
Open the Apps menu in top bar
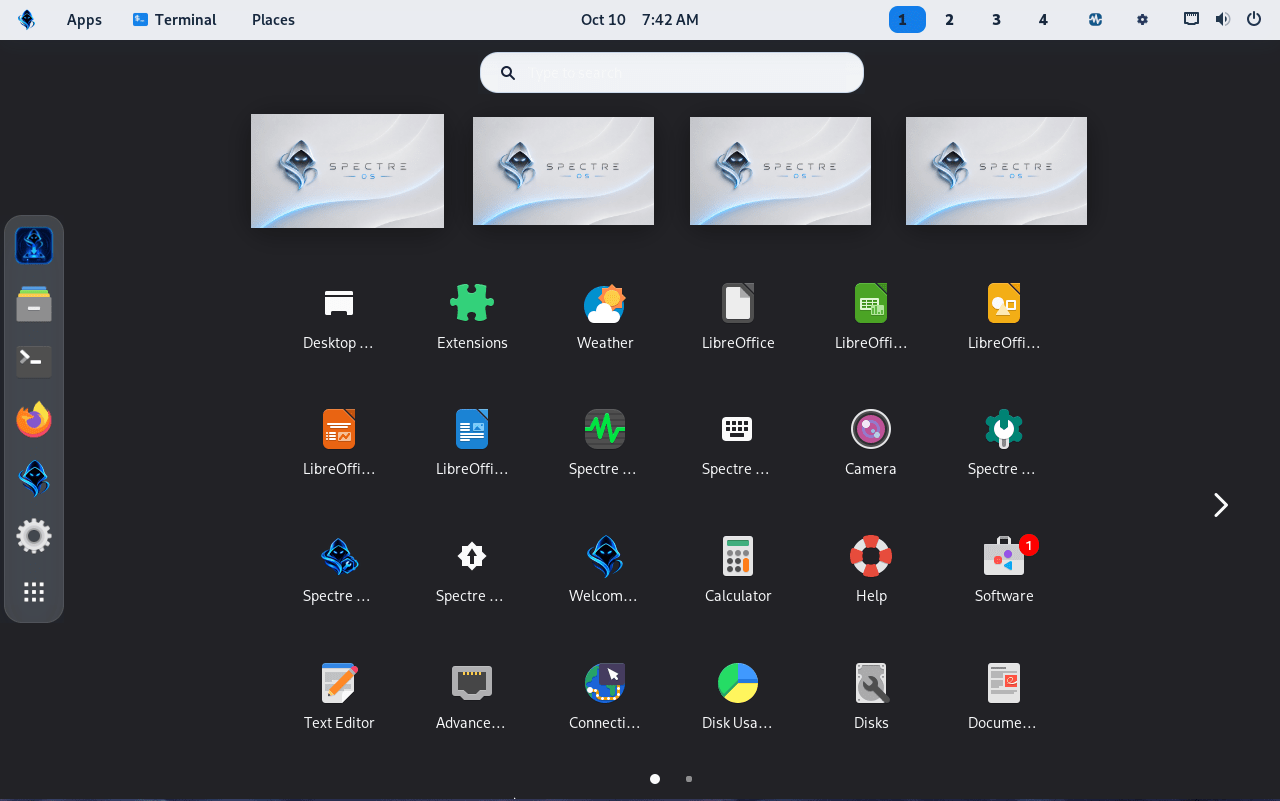point(84,20)
